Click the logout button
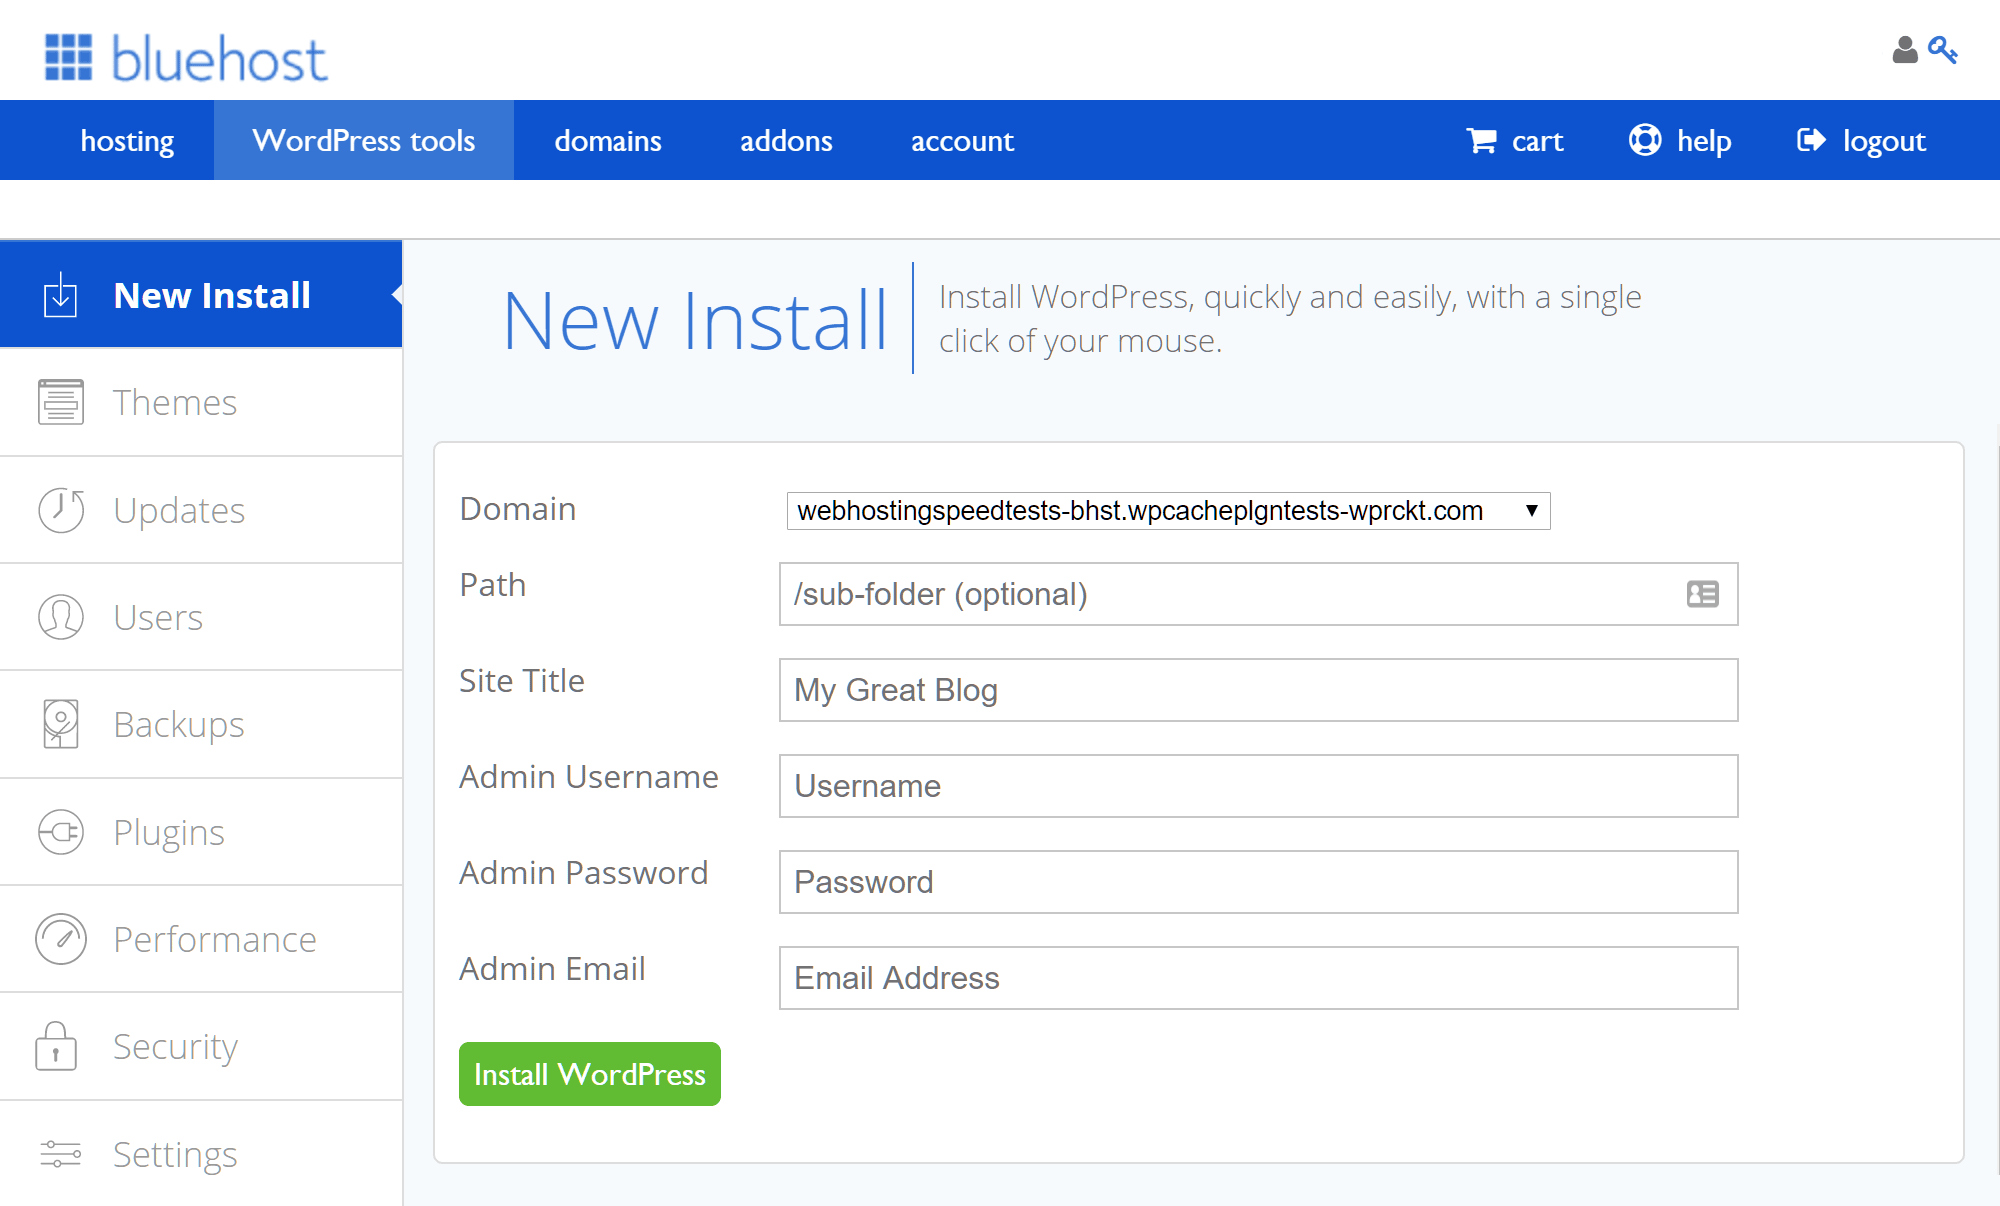This screenshot has width=2000, height=1206. pos(1864,140)
